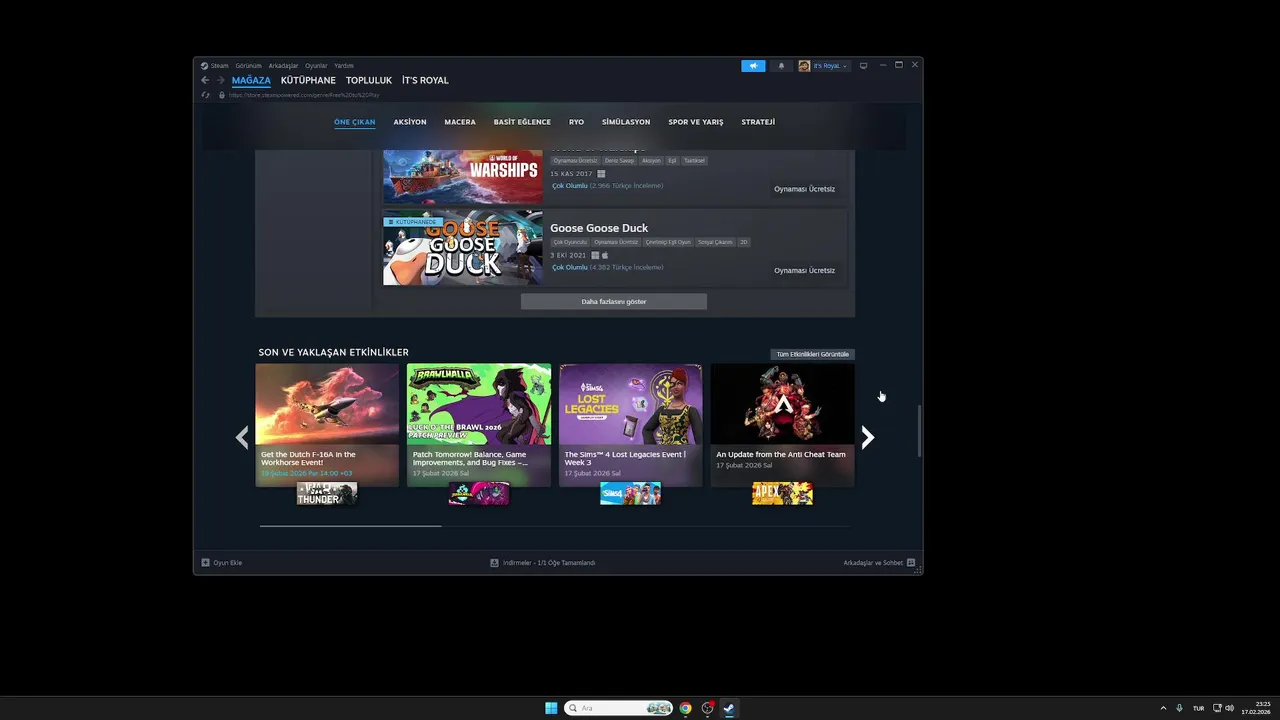Open the volume control in the system tray
1280x720 pixels.
[1229, 708]
